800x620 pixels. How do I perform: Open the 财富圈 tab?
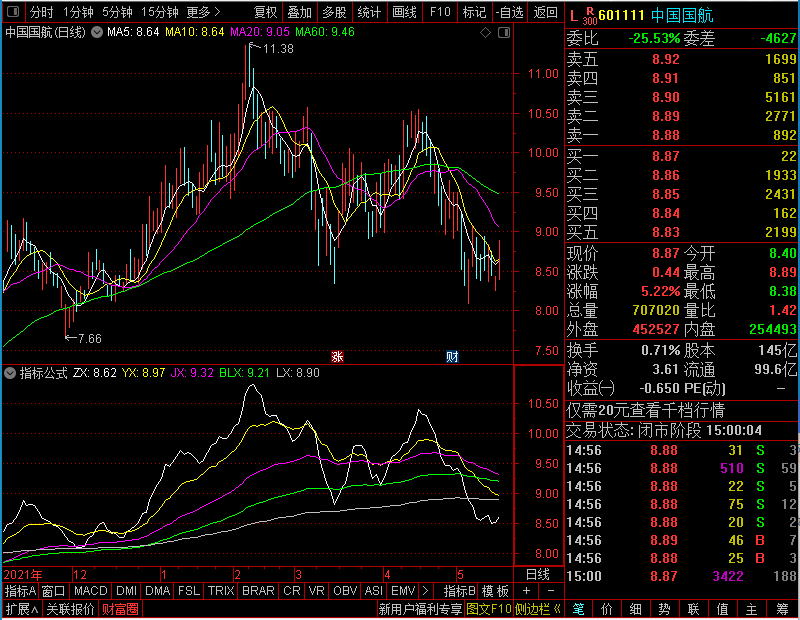120,609
